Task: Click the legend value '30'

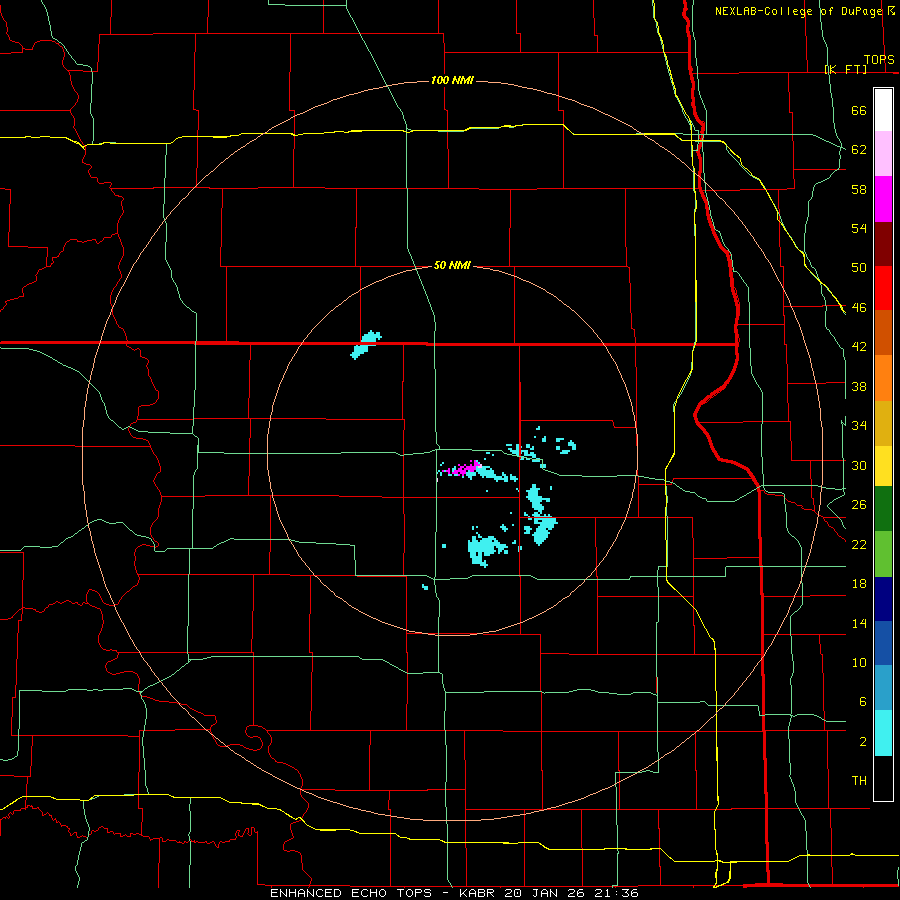Action: click(x=859, y=465)
